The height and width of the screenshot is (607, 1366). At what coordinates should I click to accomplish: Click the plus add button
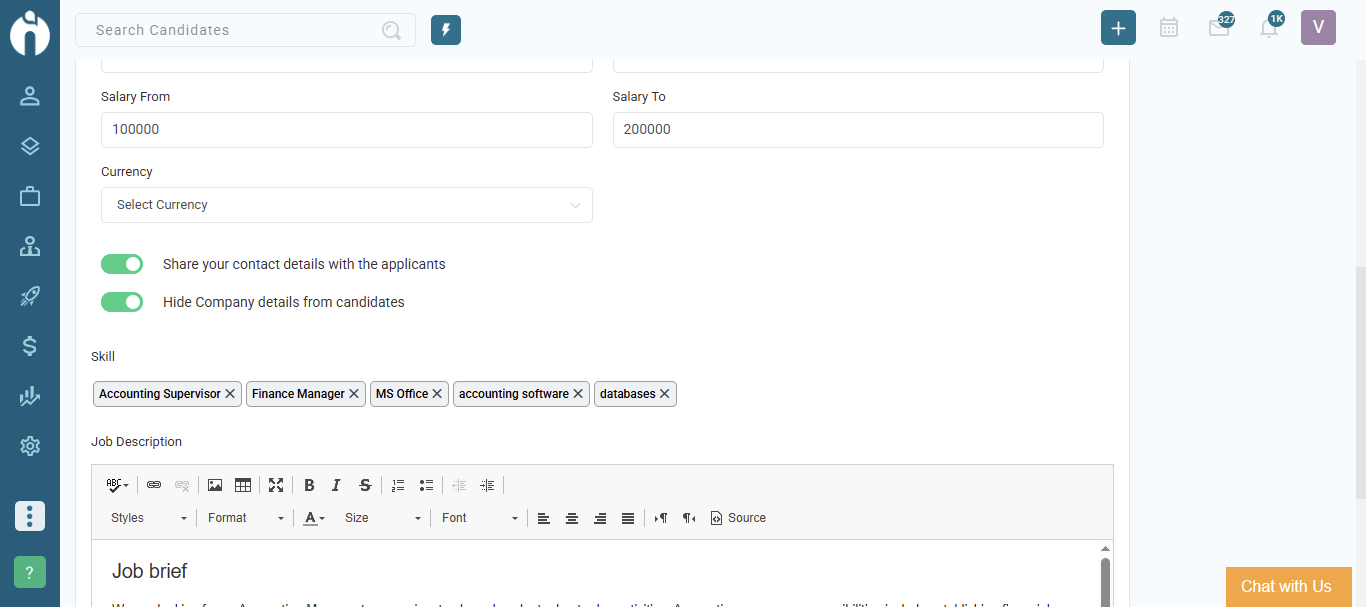click(x=1118, y=28)
